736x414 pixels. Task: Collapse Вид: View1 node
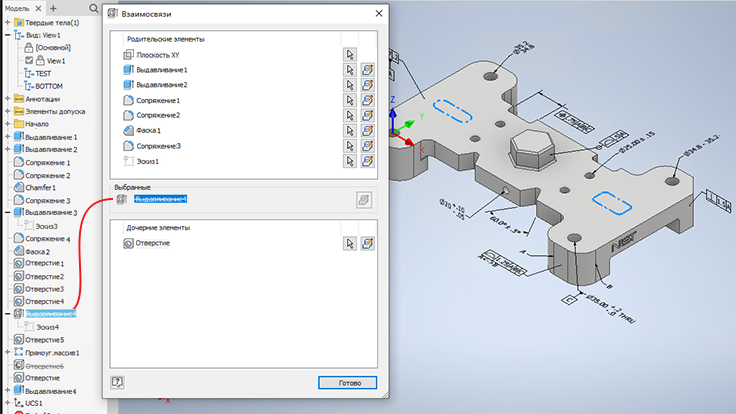[x=8, y=35]
